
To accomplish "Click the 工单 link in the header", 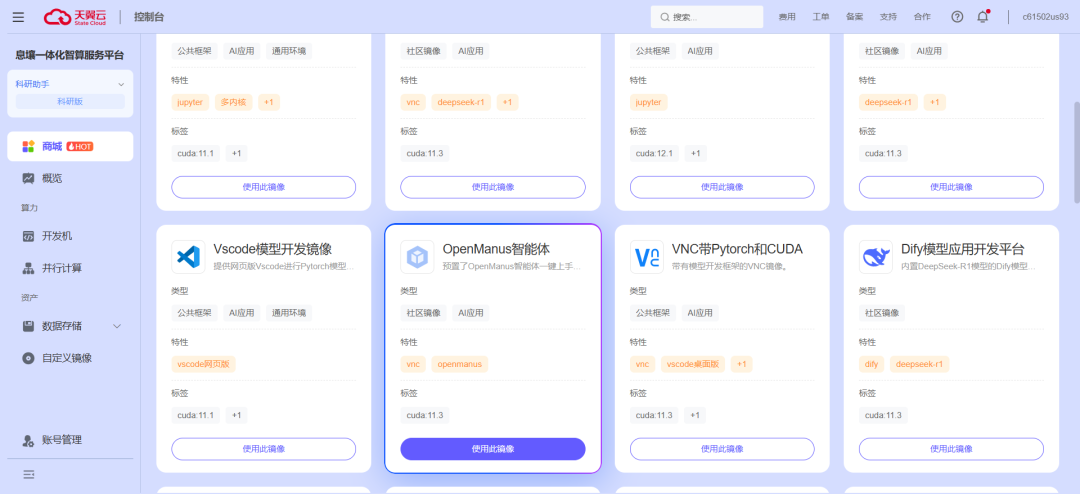I will (821, 17).
